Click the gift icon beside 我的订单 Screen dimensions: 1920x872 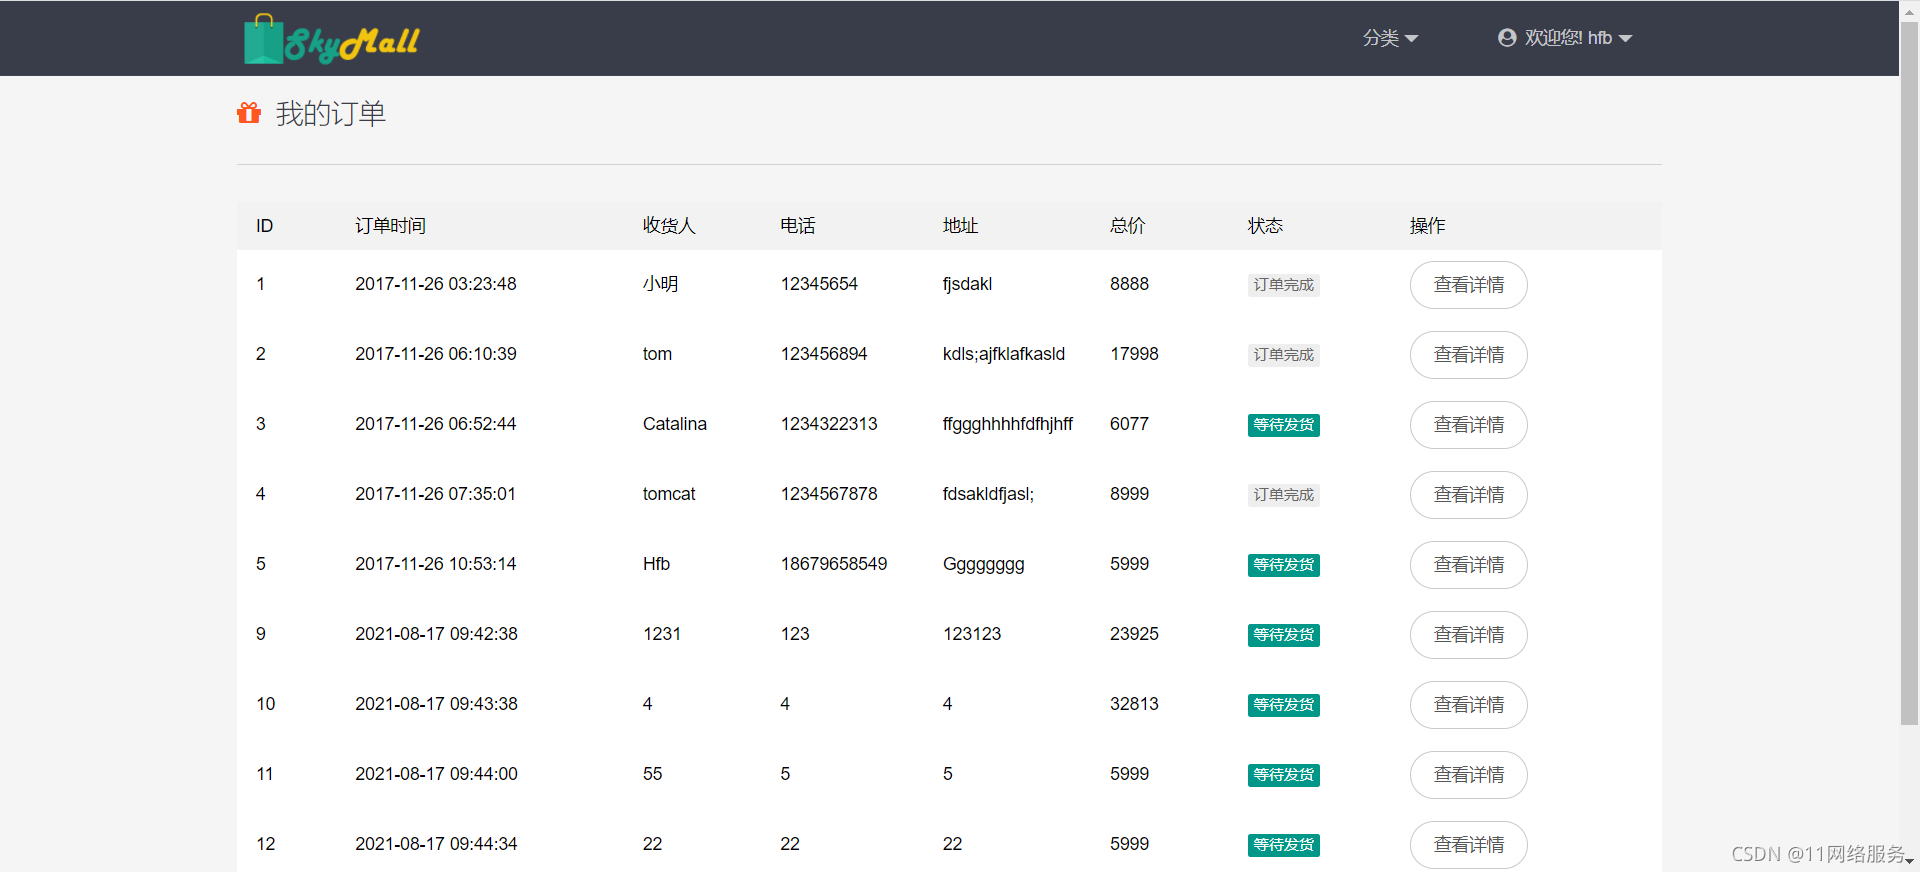249,113
